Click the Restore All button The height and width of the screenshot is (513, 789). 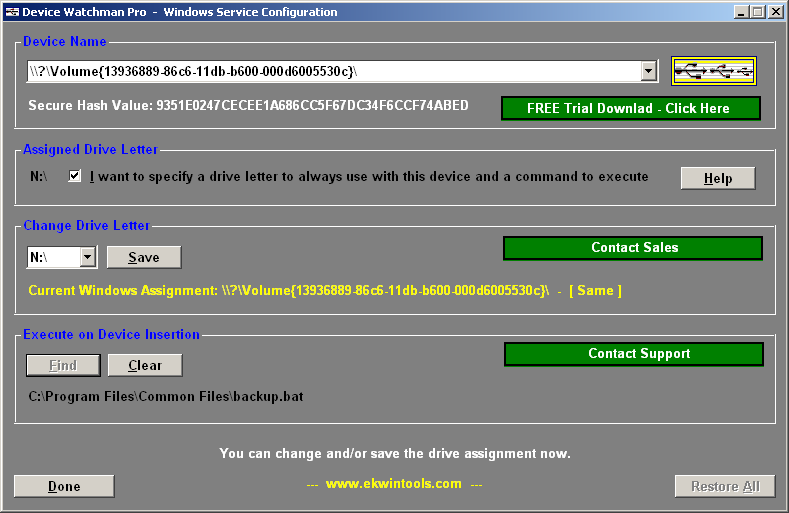coord(725,486)
